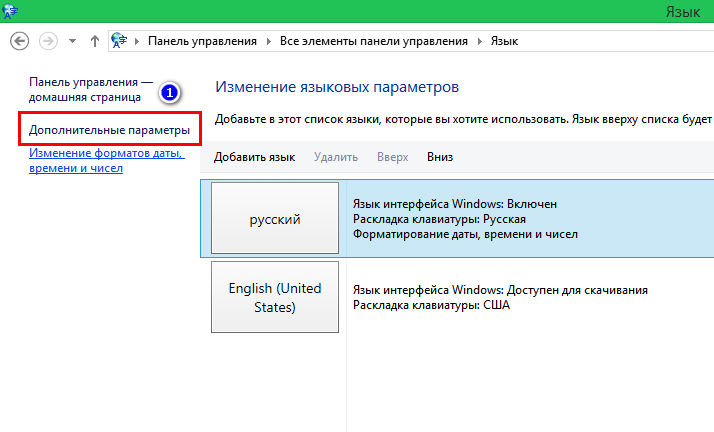
Task: Expand chevron before Язык breadcrumb
Action: (479, 41)
